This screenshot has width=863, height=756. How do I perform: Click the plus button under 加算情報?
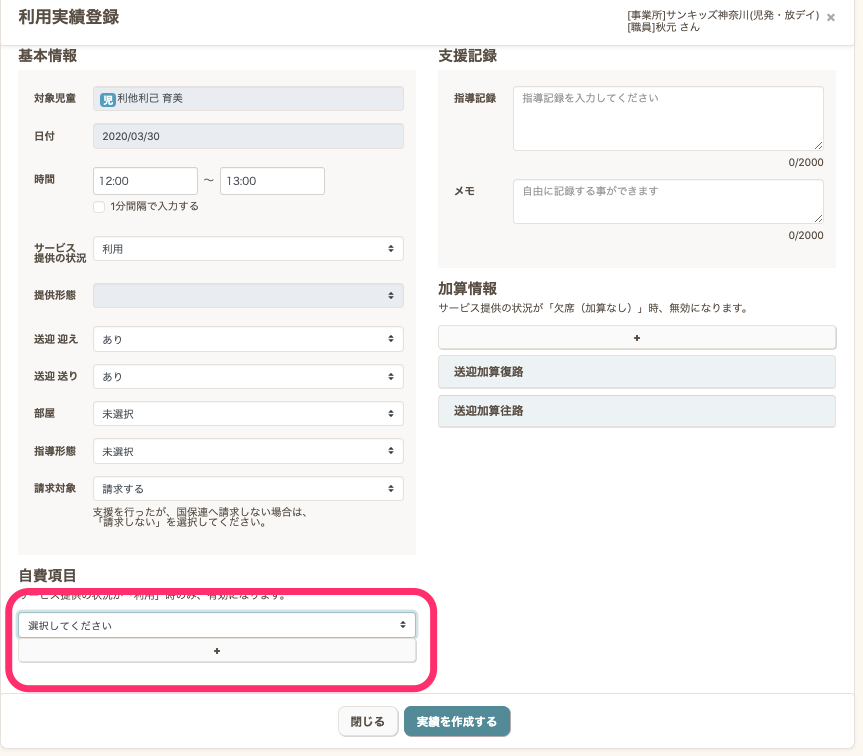(x=637, y=338)
